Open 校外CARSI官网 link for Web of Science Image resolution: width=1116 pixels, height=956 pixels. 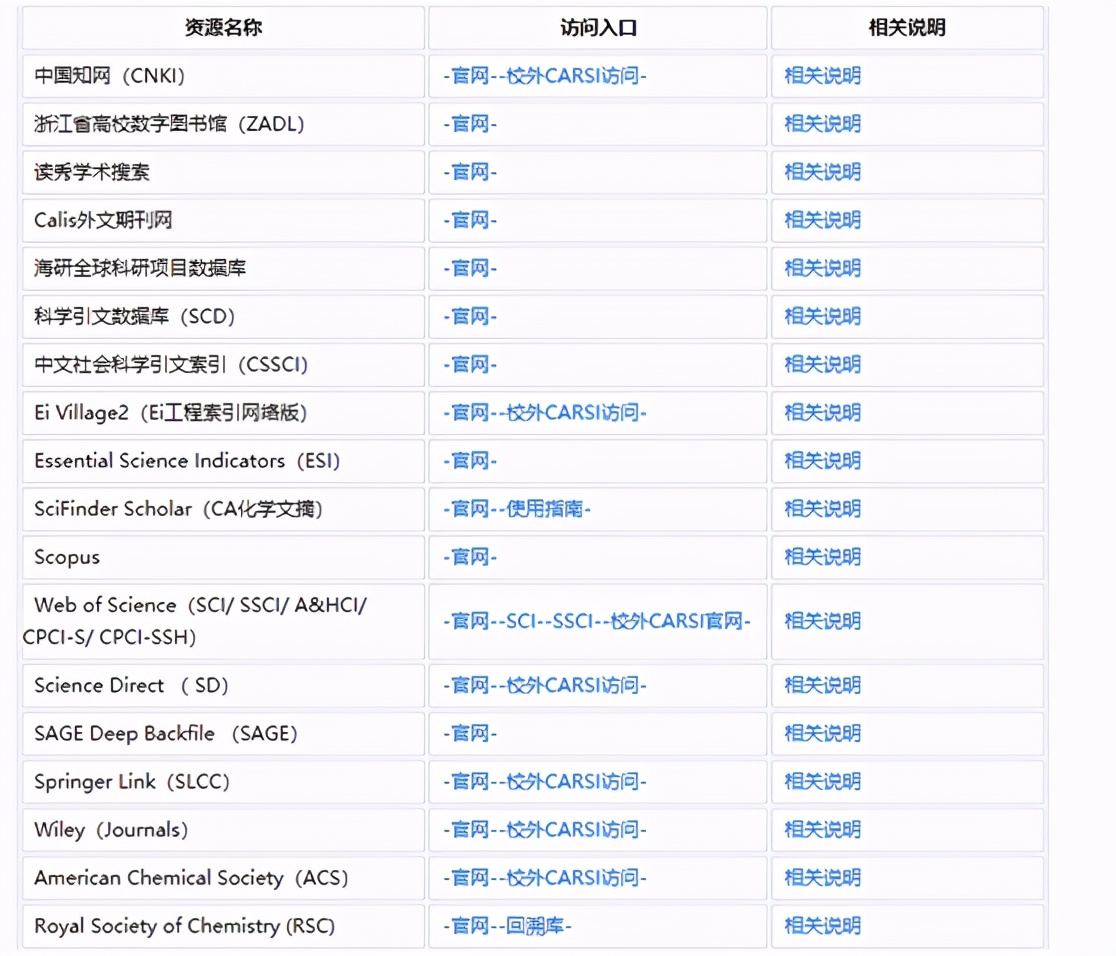(677, 621)
